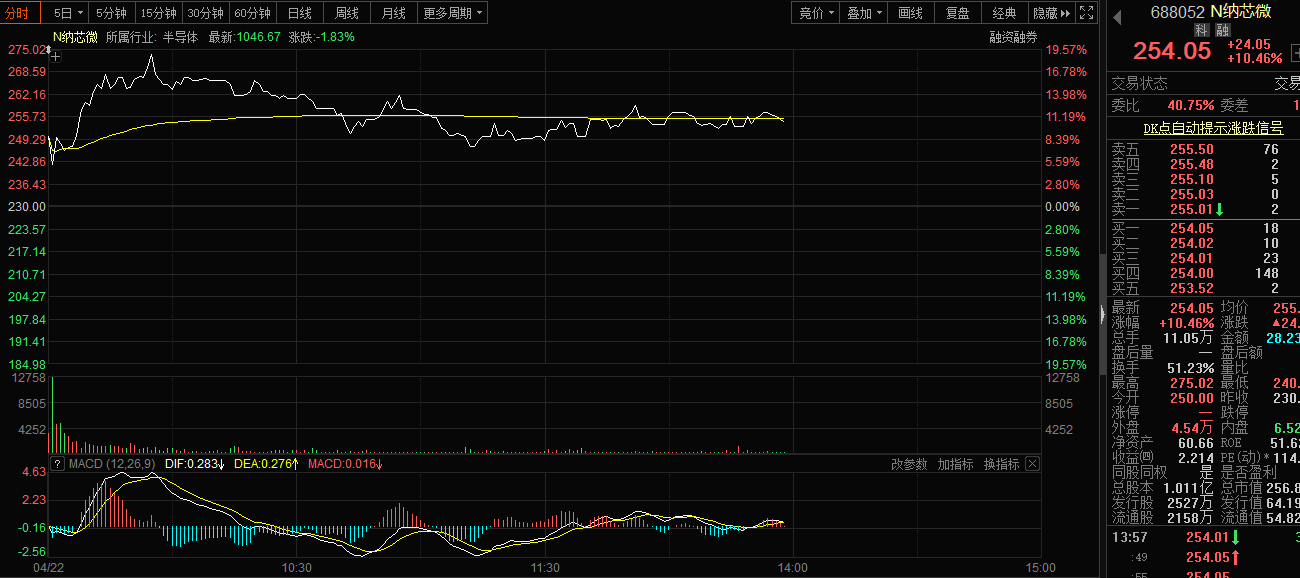Switch to the 月线 monthly chart

coord(393,13)
